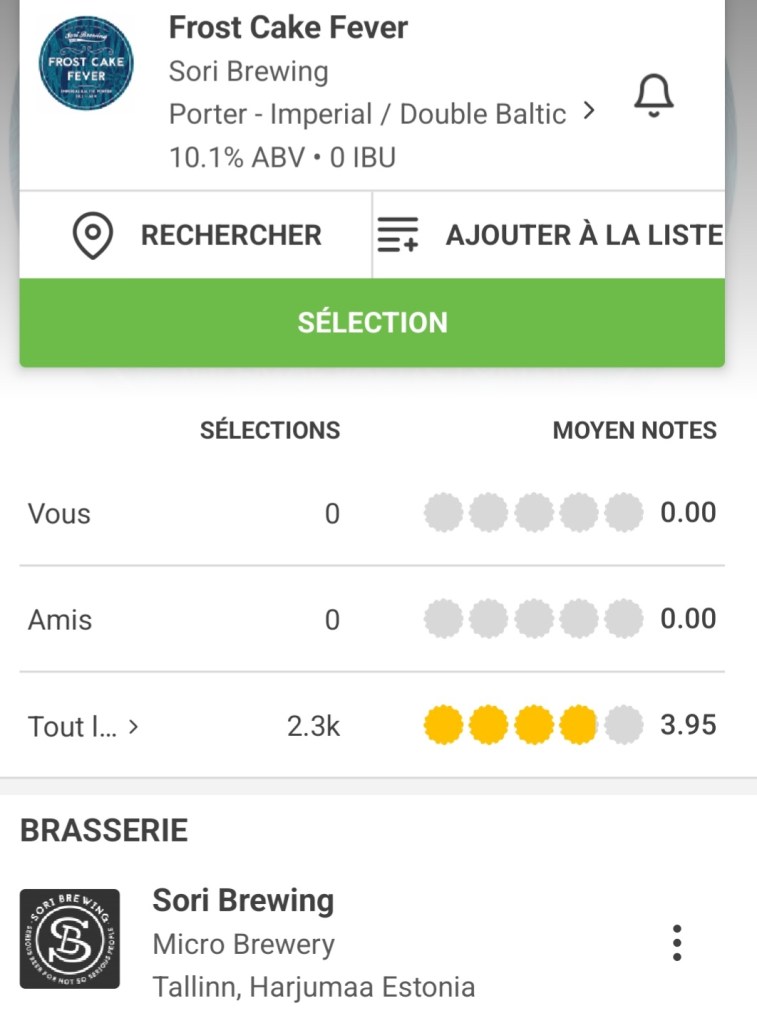Open the three-dot brewery options menu
This screenshot has height=1023, width=757.
677,942
